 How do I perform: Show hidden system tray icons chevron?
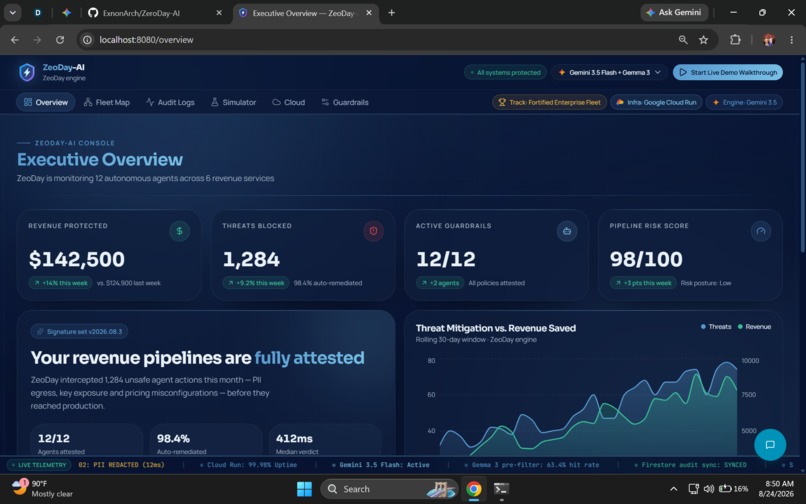point(673,489)
